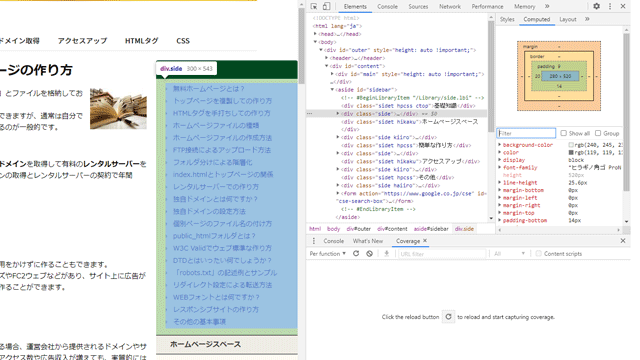The height and width of the screenshot is (360, 640).
Task: Click the CSS navigation link
Action: pos(183,41)
